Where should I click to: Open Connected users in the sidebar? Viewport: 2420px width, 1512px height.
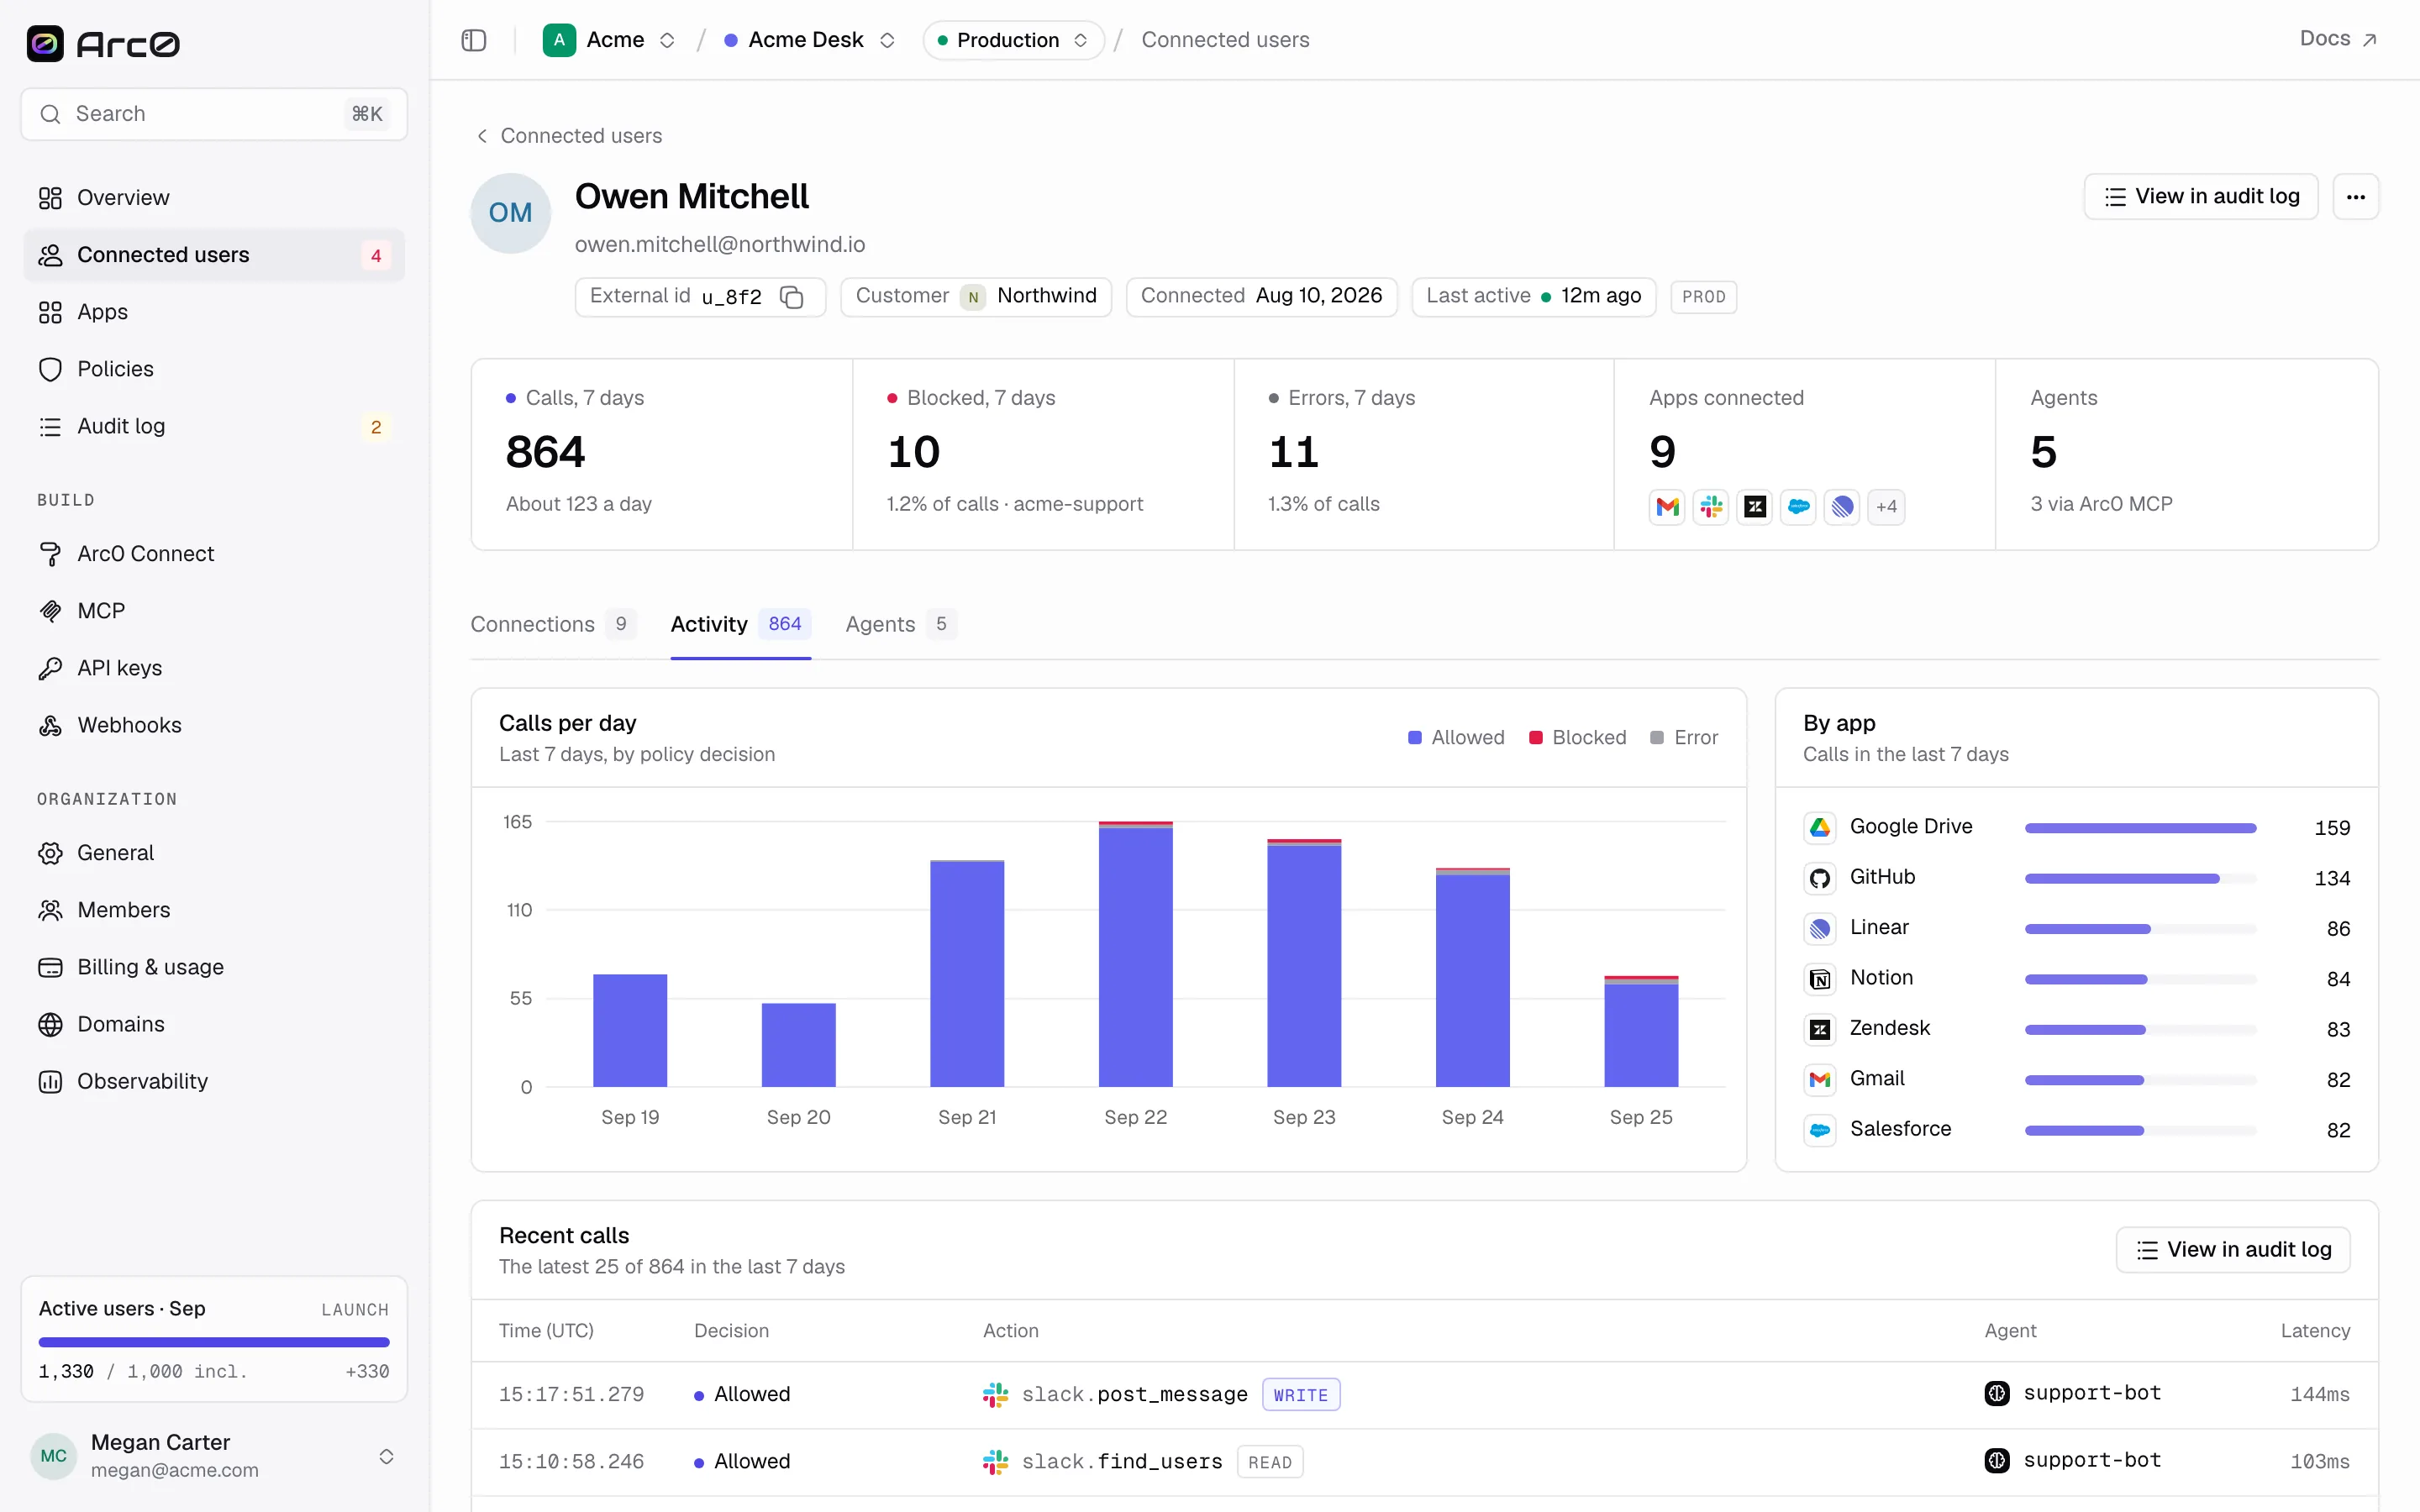pyautogui.click(x=214, y=255)
